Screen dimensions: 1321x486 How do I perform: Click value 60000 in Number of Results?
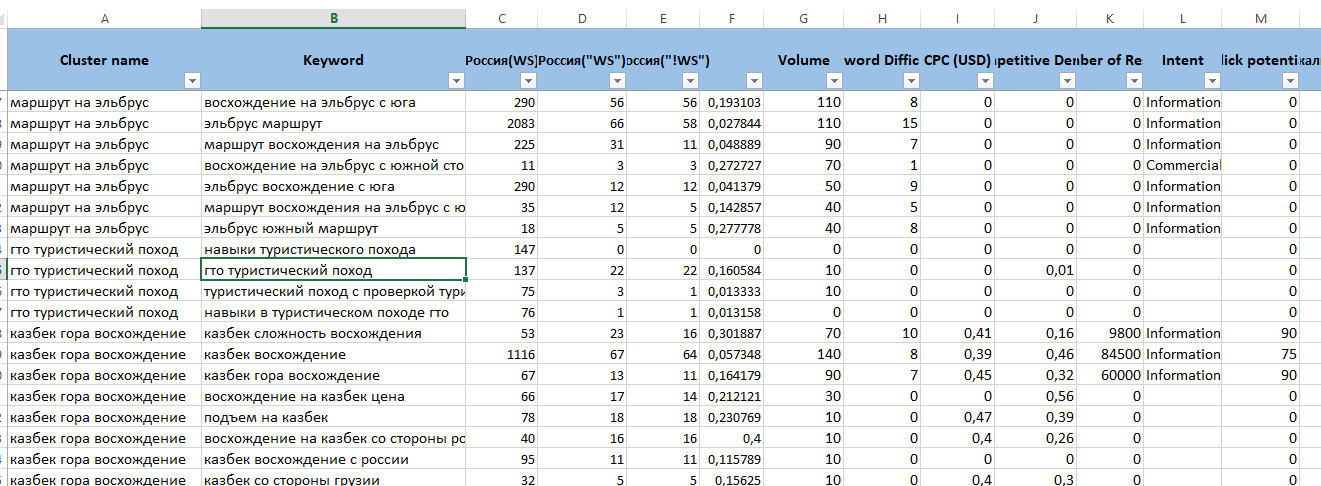(x=1110, y=375)
